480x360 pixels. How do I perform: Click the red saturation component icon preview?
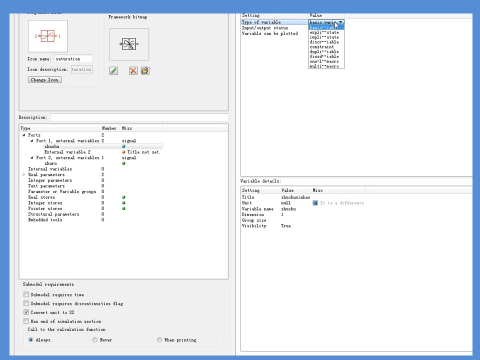pyautogui.click(x=48, y=36)
